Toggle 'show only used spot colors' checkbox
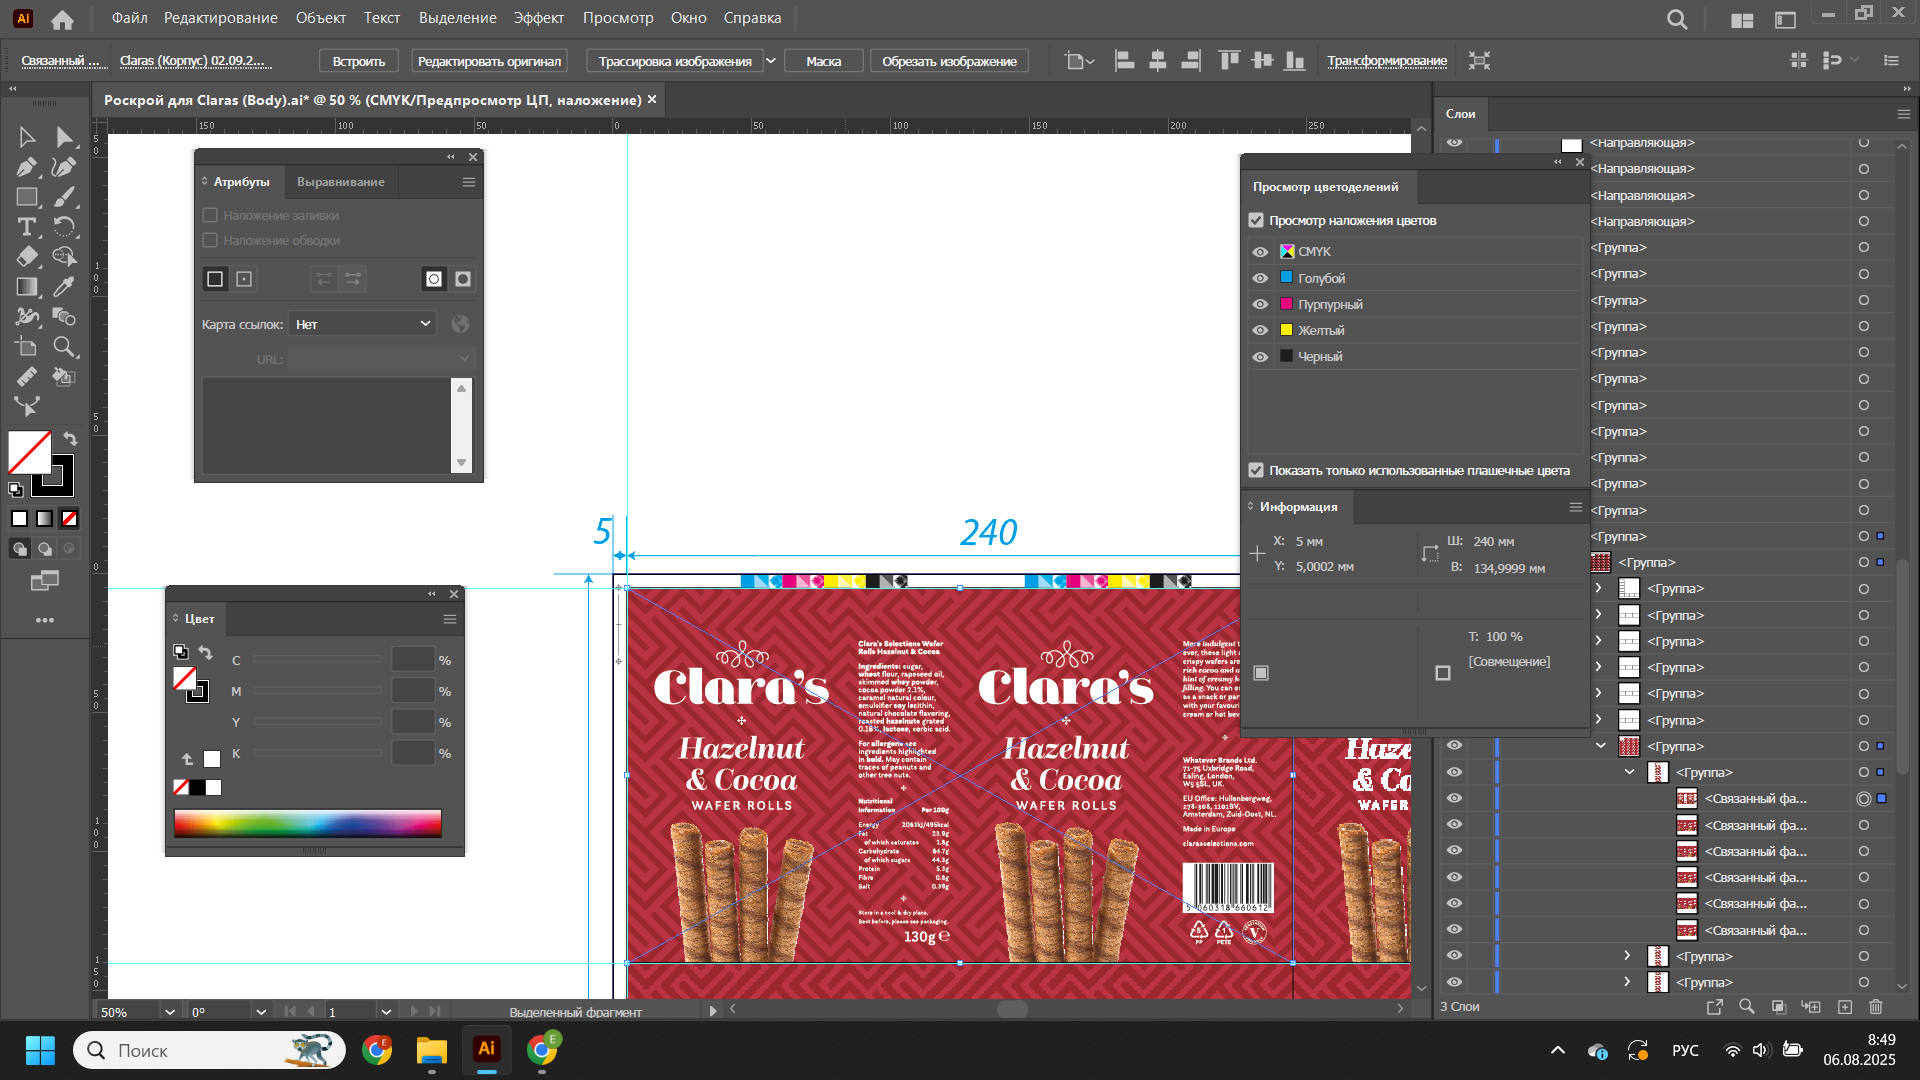 click(1256, 470)
